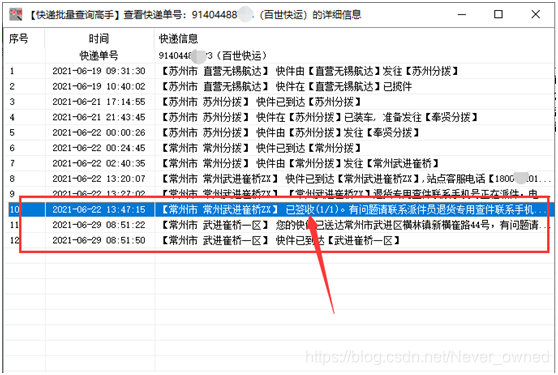
Task: Select highlighted time cell 2021-06-22 13:47:15
Action: pyautogui.click(x=99, y=210)
